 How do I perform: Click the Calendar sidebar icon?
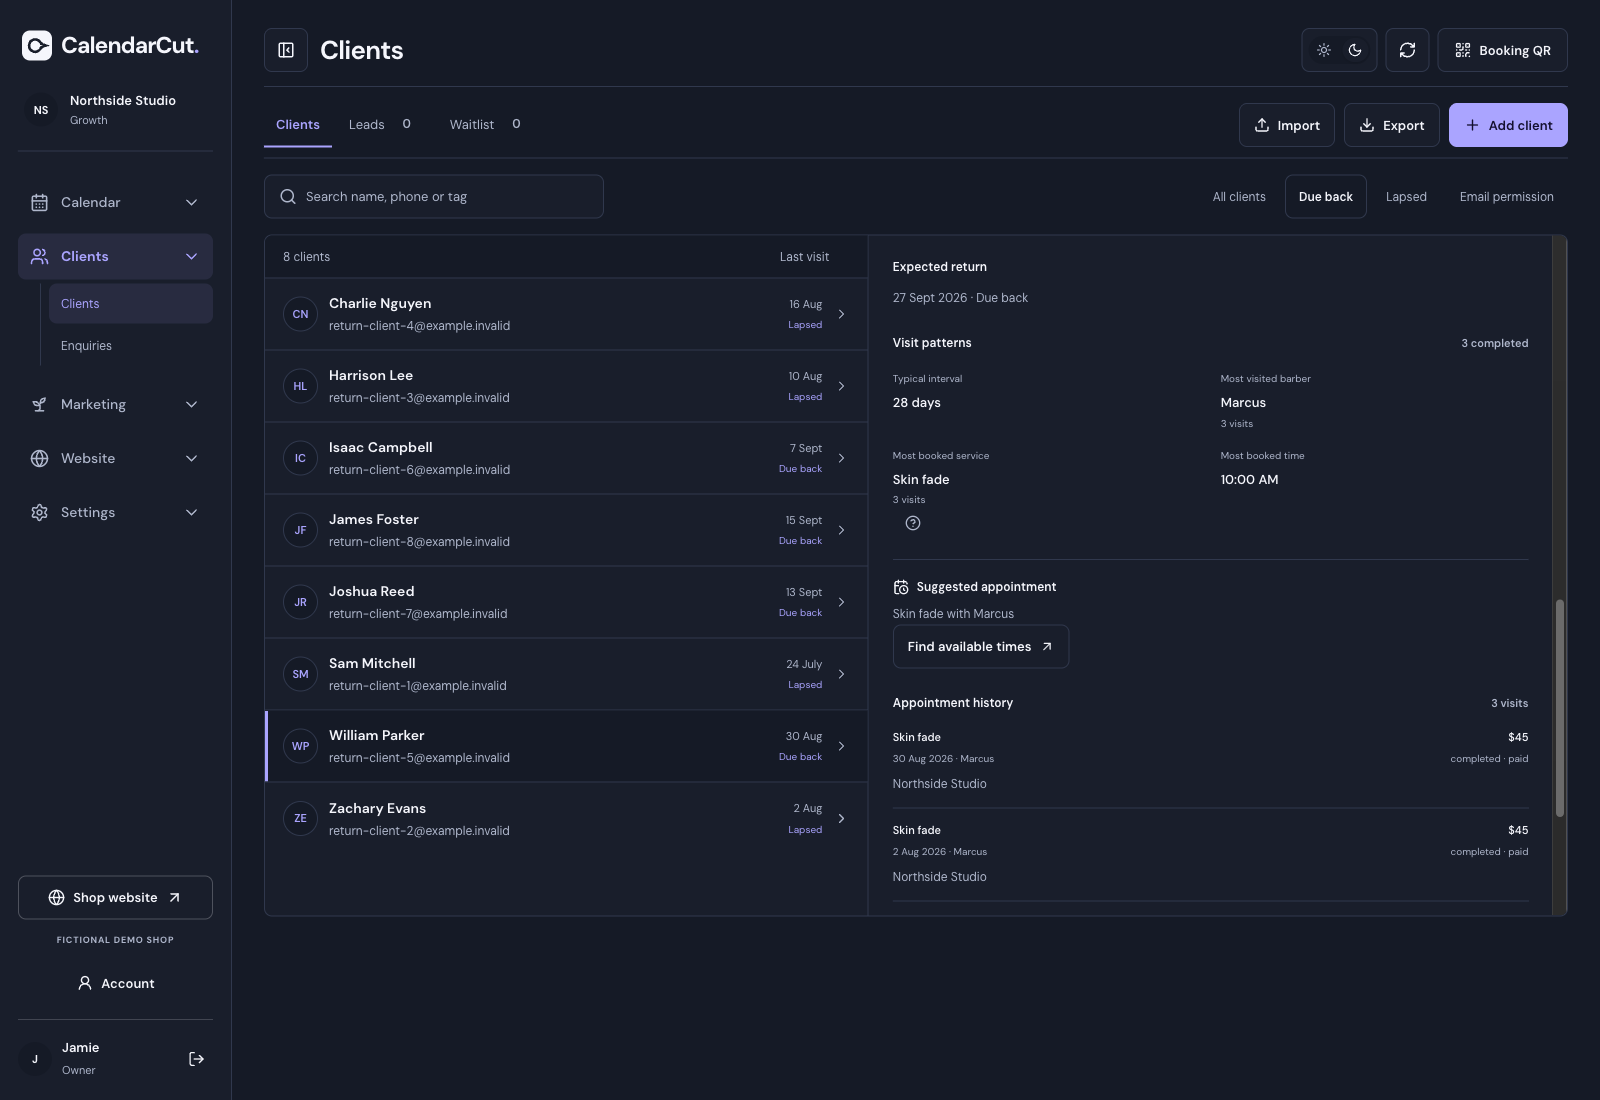point(39,203)
